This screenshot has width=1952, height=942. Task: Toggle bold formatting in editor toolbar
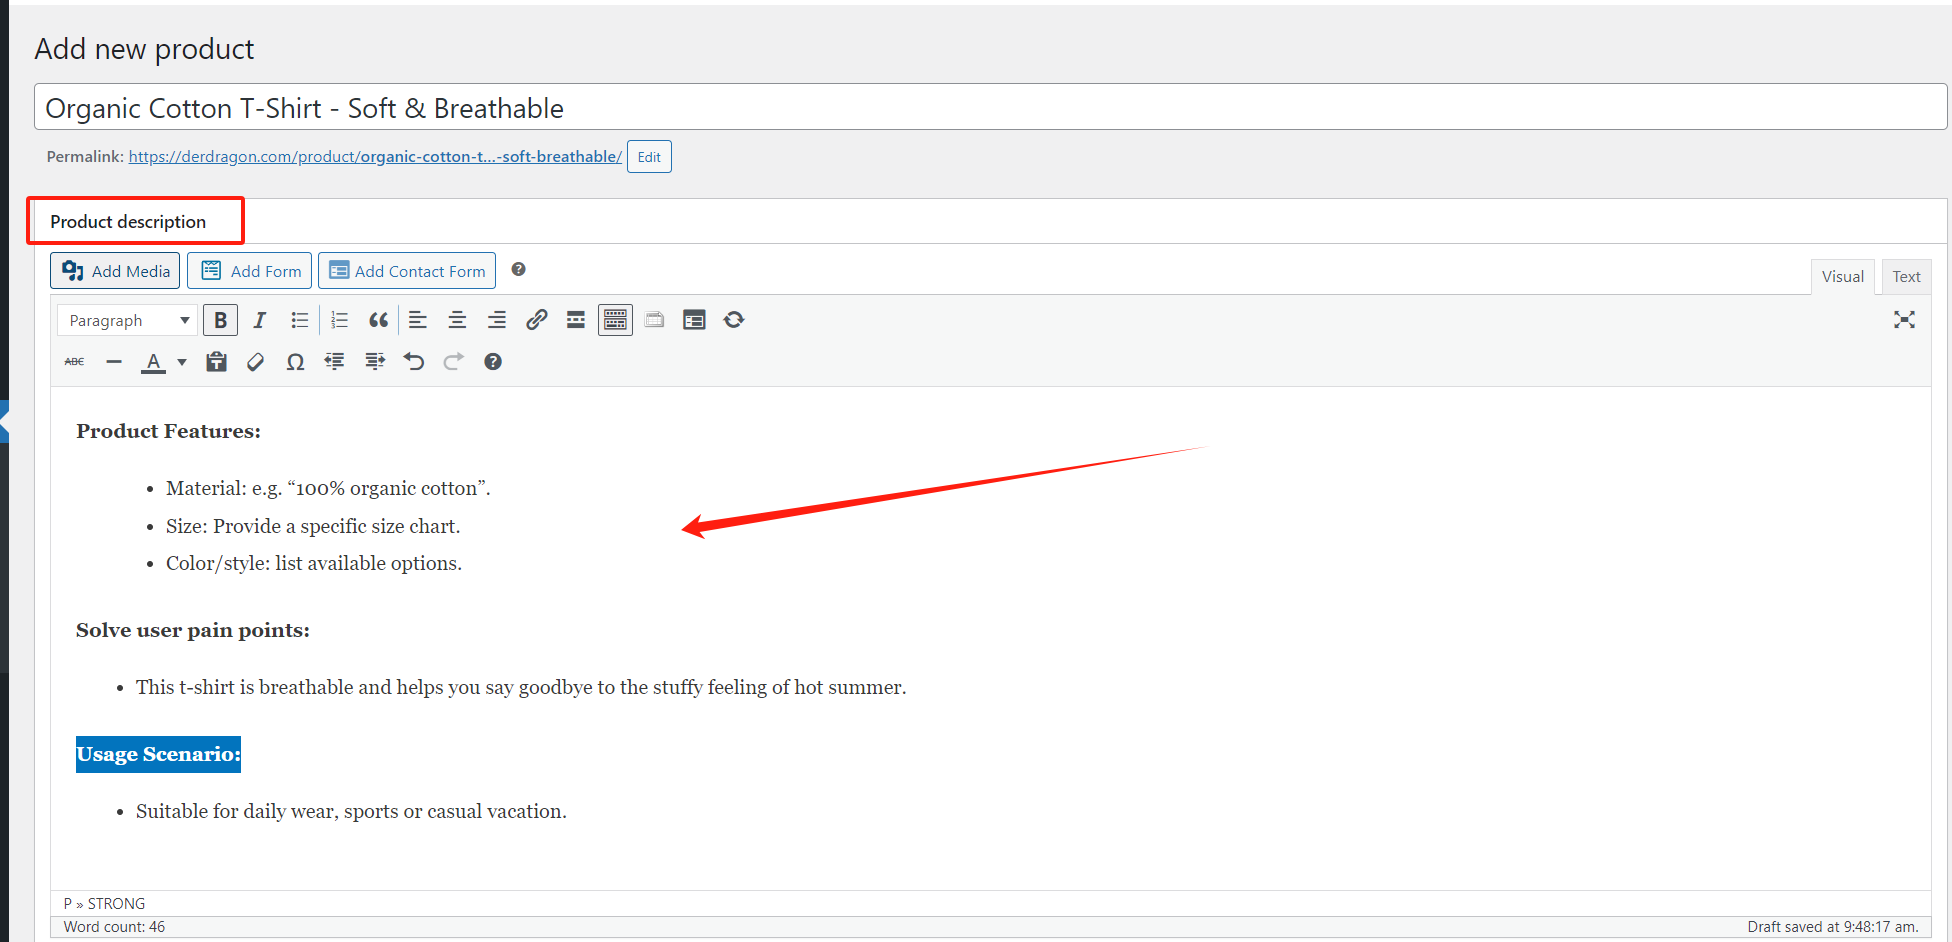[220, 320]
